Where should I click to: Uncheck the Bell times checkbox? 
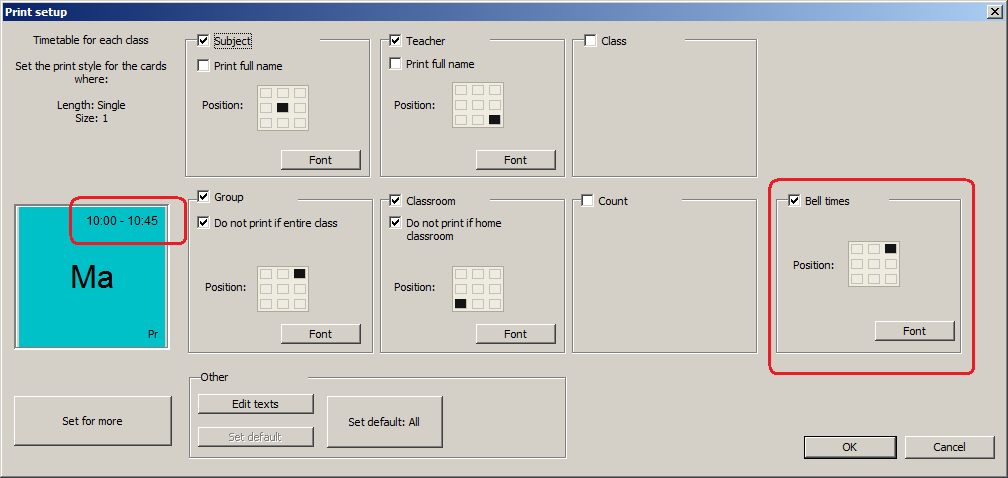click(x=795, y=201)
